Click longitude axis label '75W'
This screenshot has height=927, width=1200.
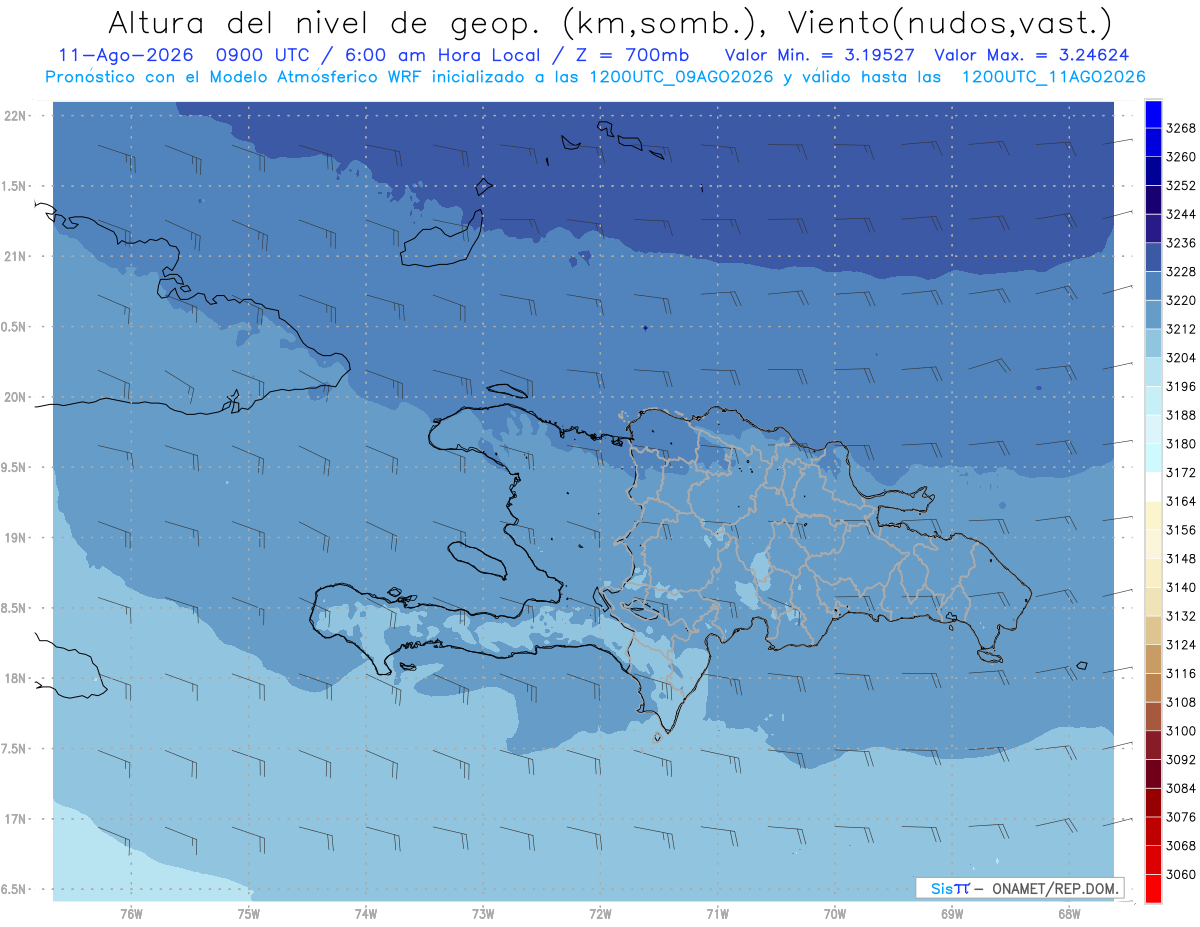(x=249, y=914)
